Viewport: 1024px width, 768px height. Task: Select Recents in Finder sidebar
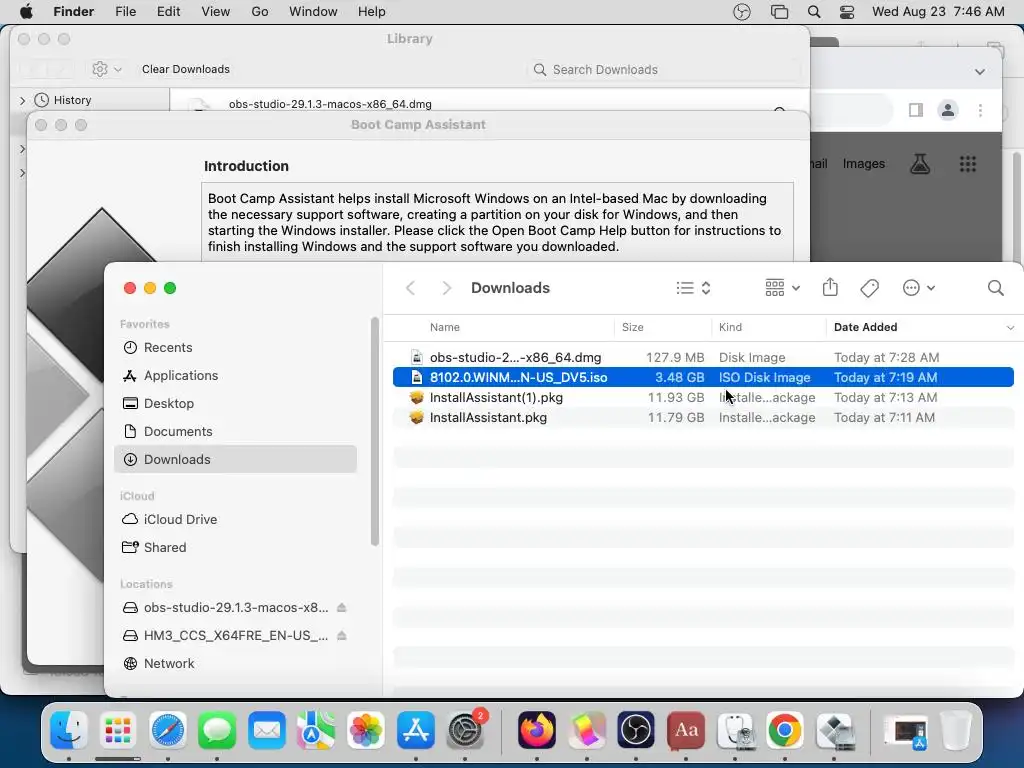(x=235, y=347)
